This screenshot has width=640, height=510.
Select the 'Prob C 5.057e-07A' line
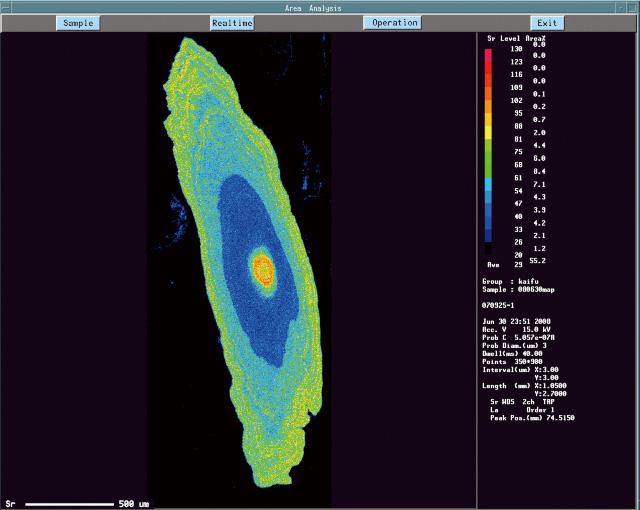tap(518, 338)
